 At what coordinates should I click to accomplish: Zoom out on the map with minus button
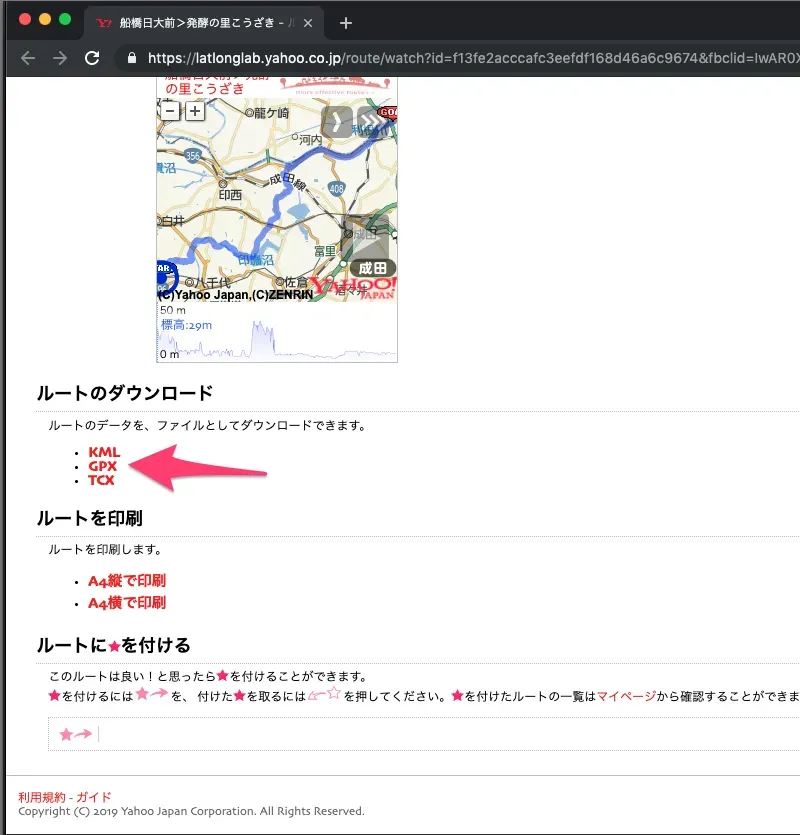[171, 112]
